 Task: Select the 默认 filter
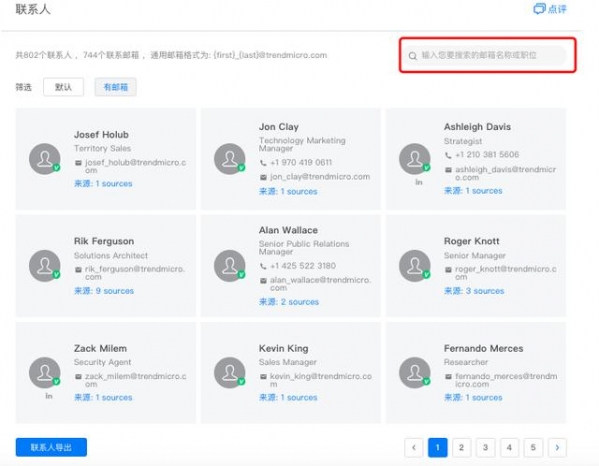63,87
